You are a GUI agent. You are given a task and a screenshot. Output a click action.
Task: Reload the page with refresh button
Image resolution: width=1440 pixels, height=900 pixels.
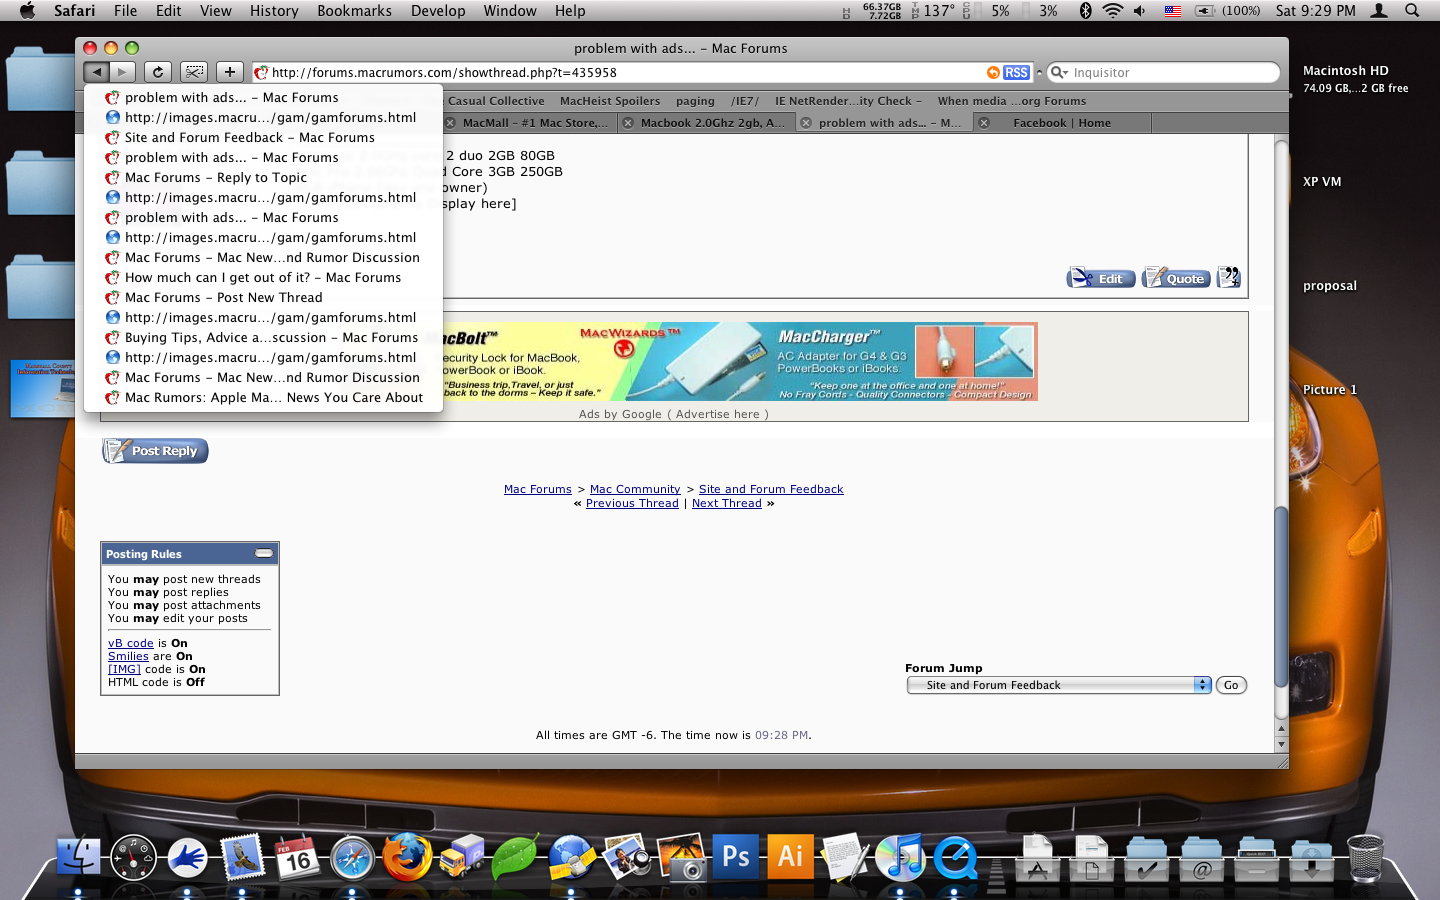[158, 72]
